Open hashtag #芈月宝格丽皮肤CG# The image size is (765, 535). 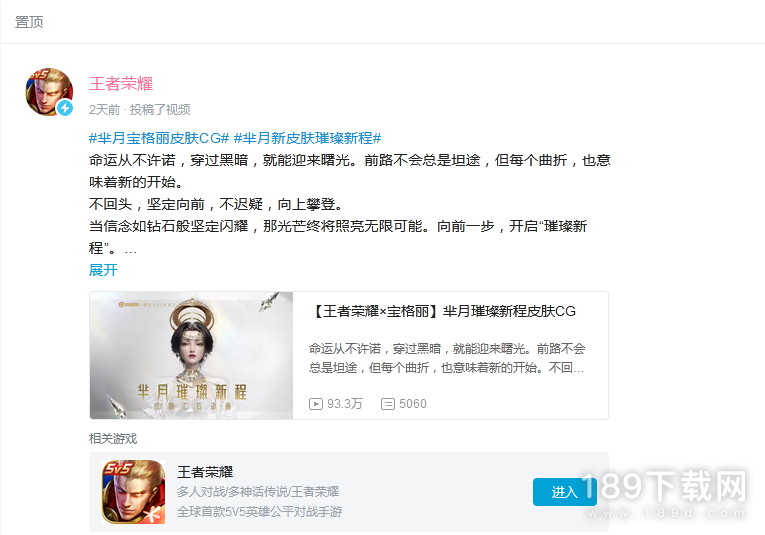pos(159,138)
